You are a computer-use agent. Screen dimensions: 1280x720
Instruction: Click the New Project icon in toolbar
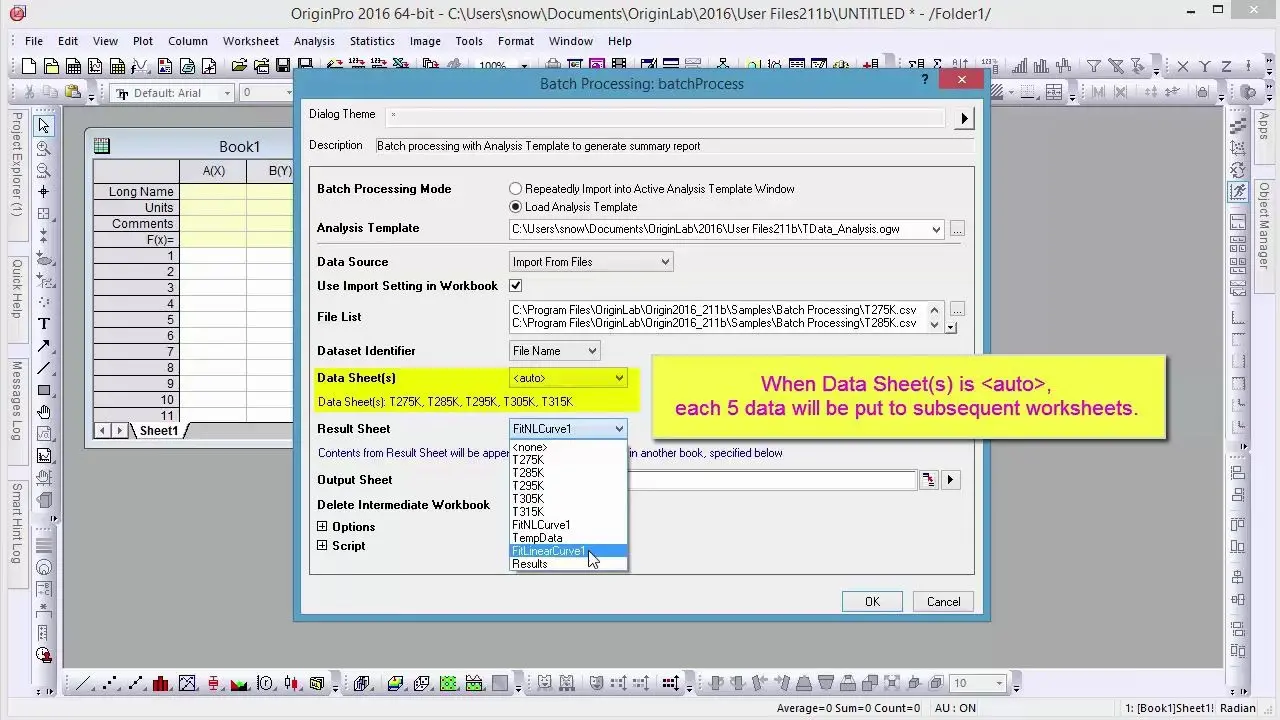(x=28, y=67)
